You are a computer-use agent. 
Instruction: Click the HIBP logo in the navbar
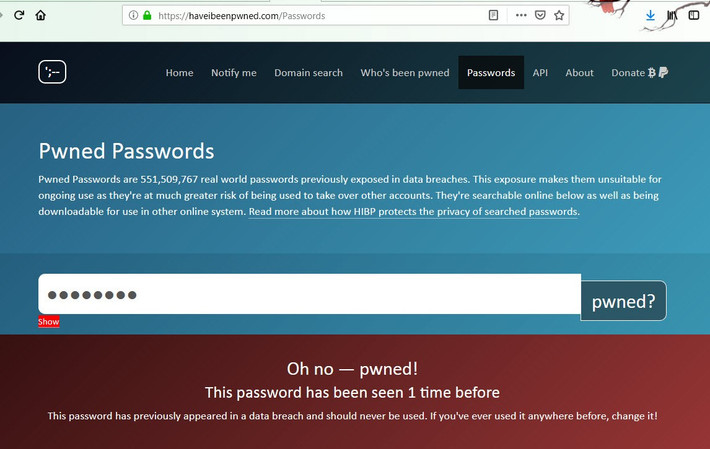click(x=52, y=72)
